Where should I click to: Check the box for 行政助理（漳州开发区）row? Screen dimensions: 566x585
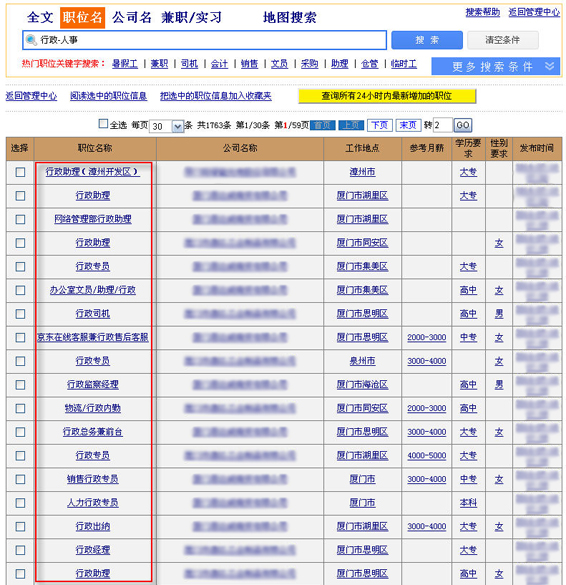coord(20,172)
